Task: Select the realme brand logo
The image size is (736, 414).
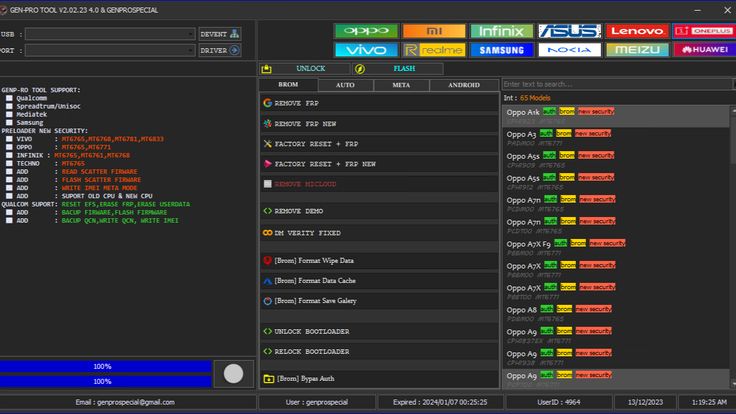Action: pos(434,50)
